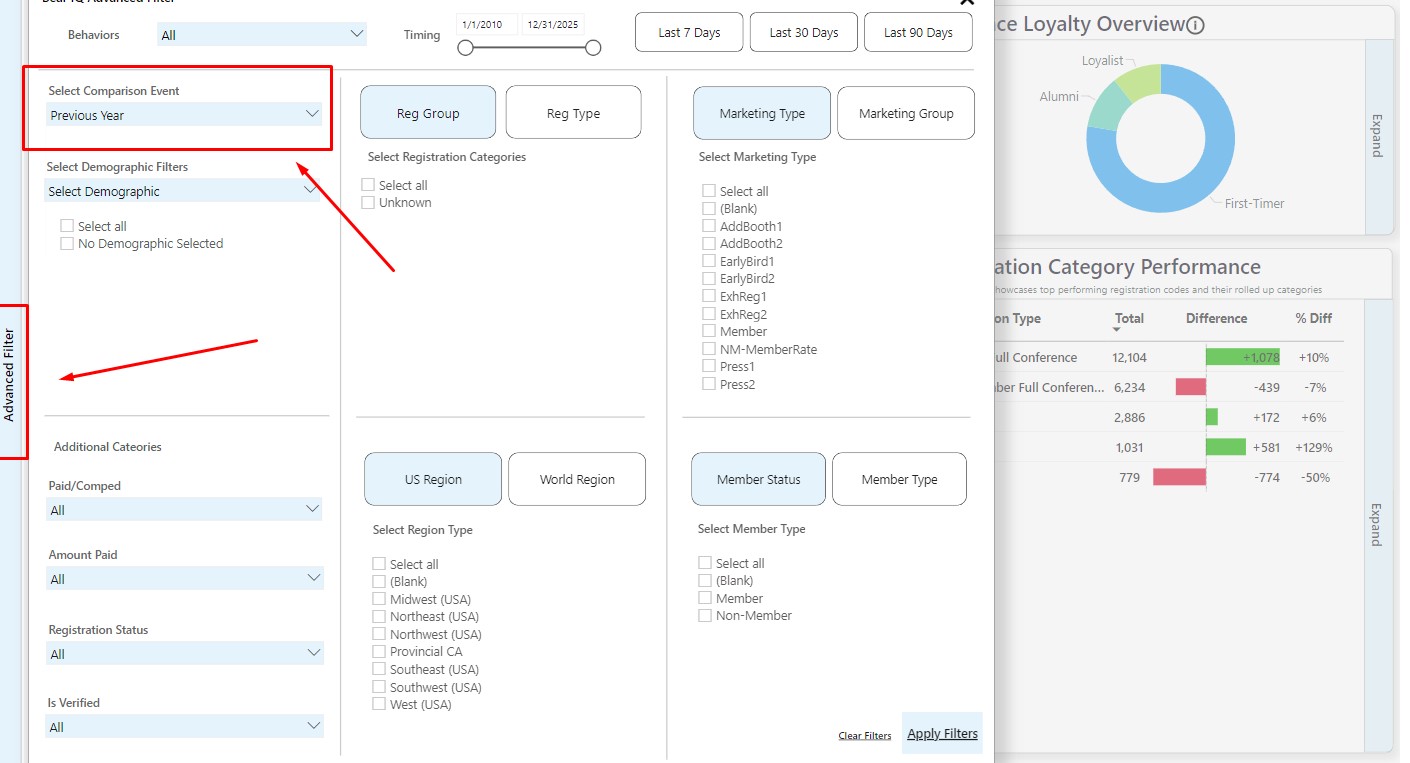Click the sort arrow under Total column

pyautogui.click(x=1117, y=330)
